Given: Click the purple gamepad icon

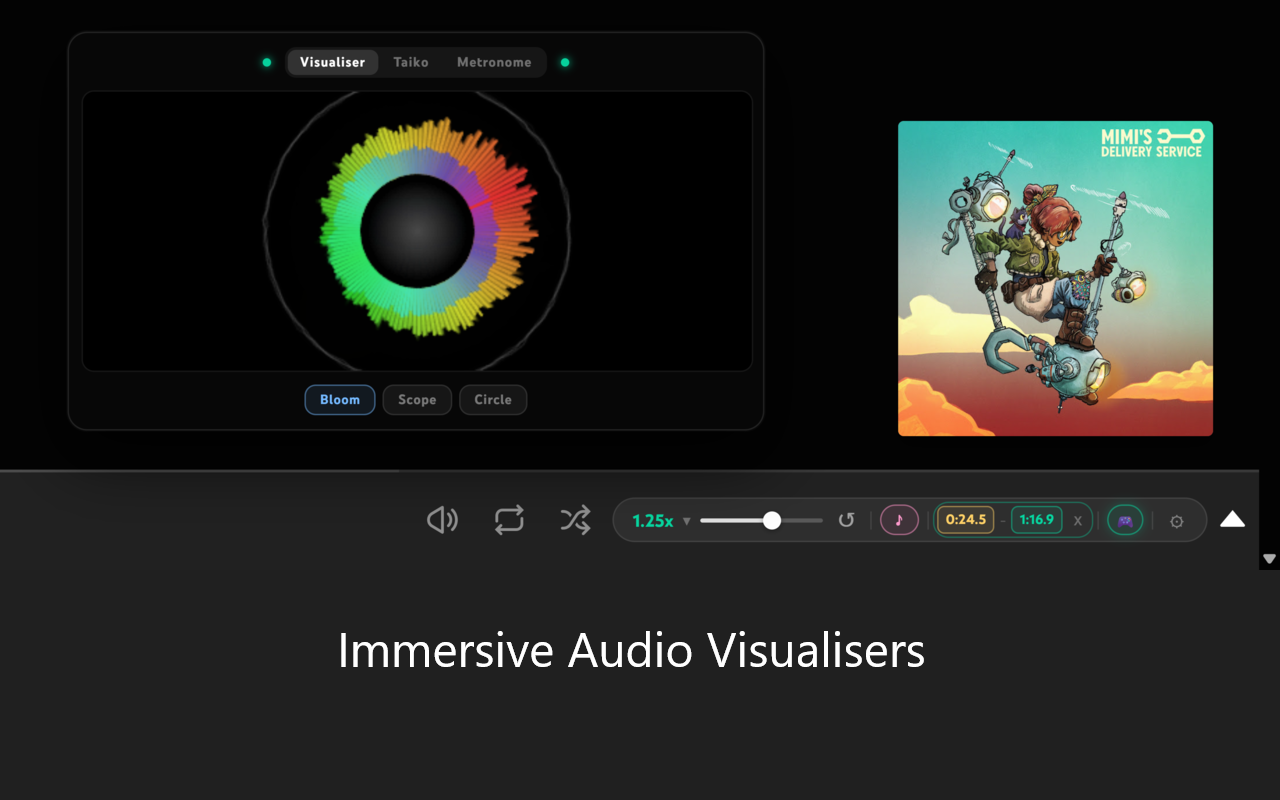Looking at the screenshot, I should pos(1125,520).
